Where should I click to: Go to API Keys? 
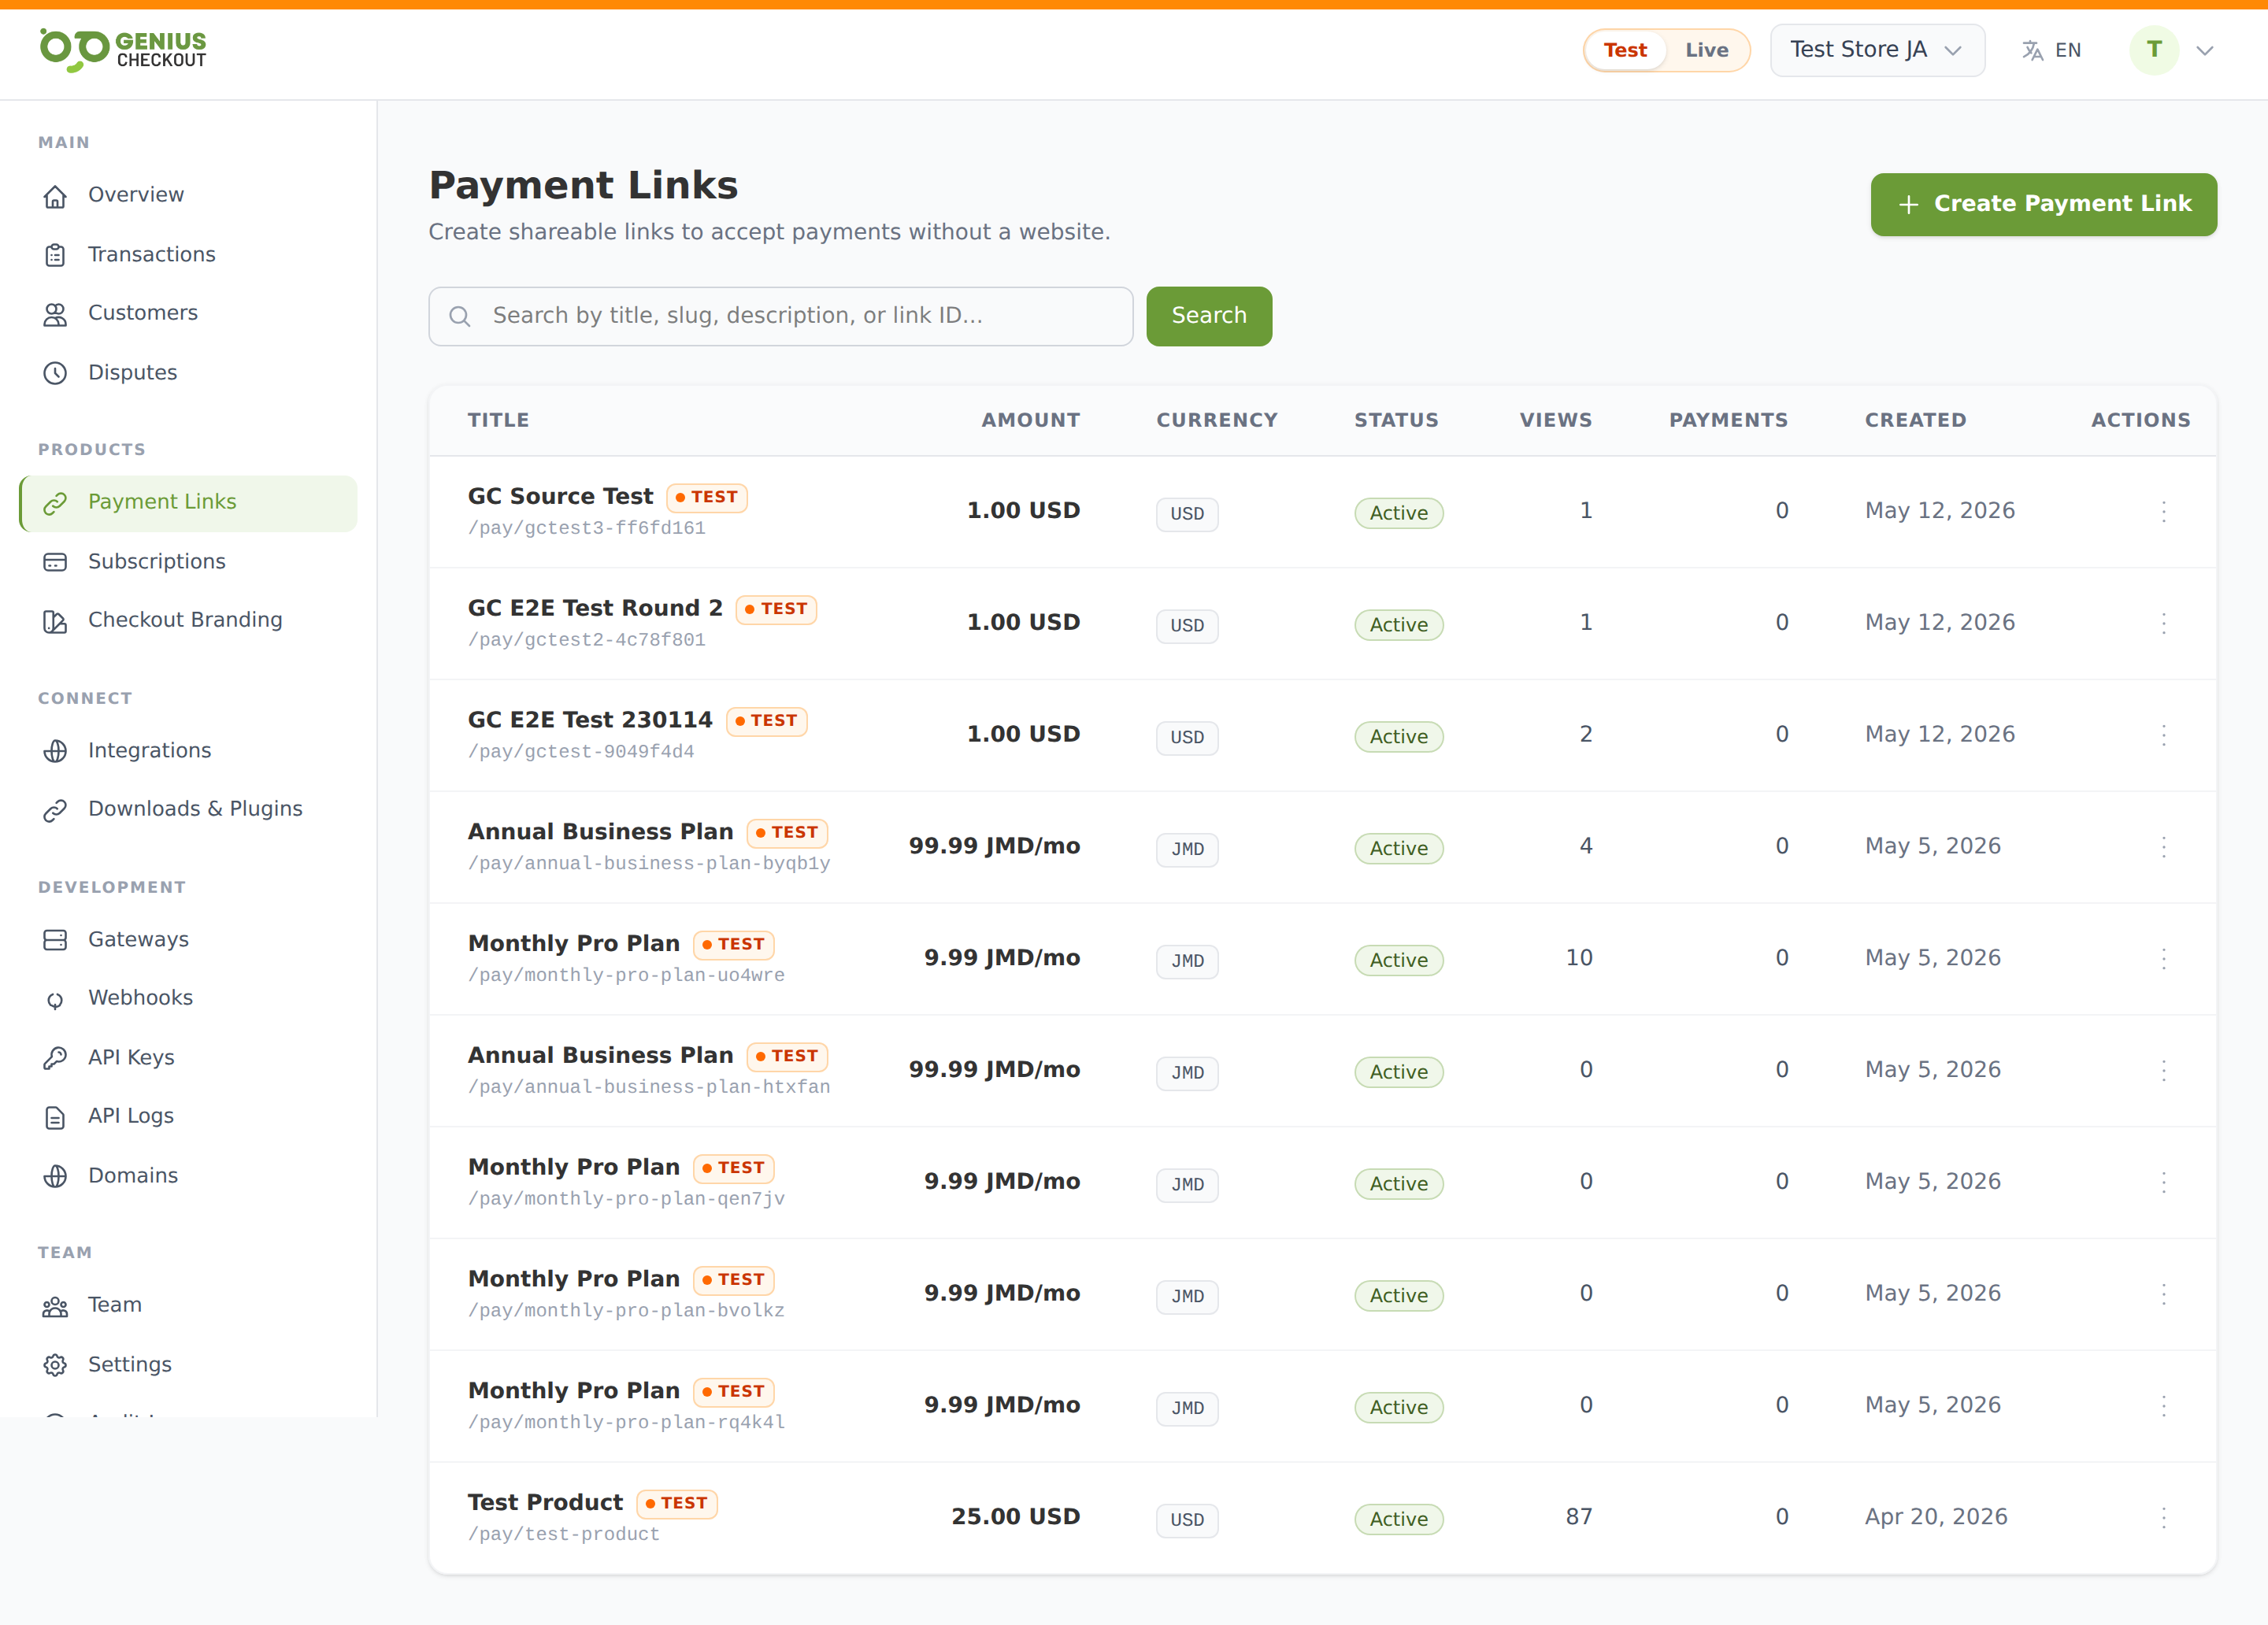point(188,1057)
